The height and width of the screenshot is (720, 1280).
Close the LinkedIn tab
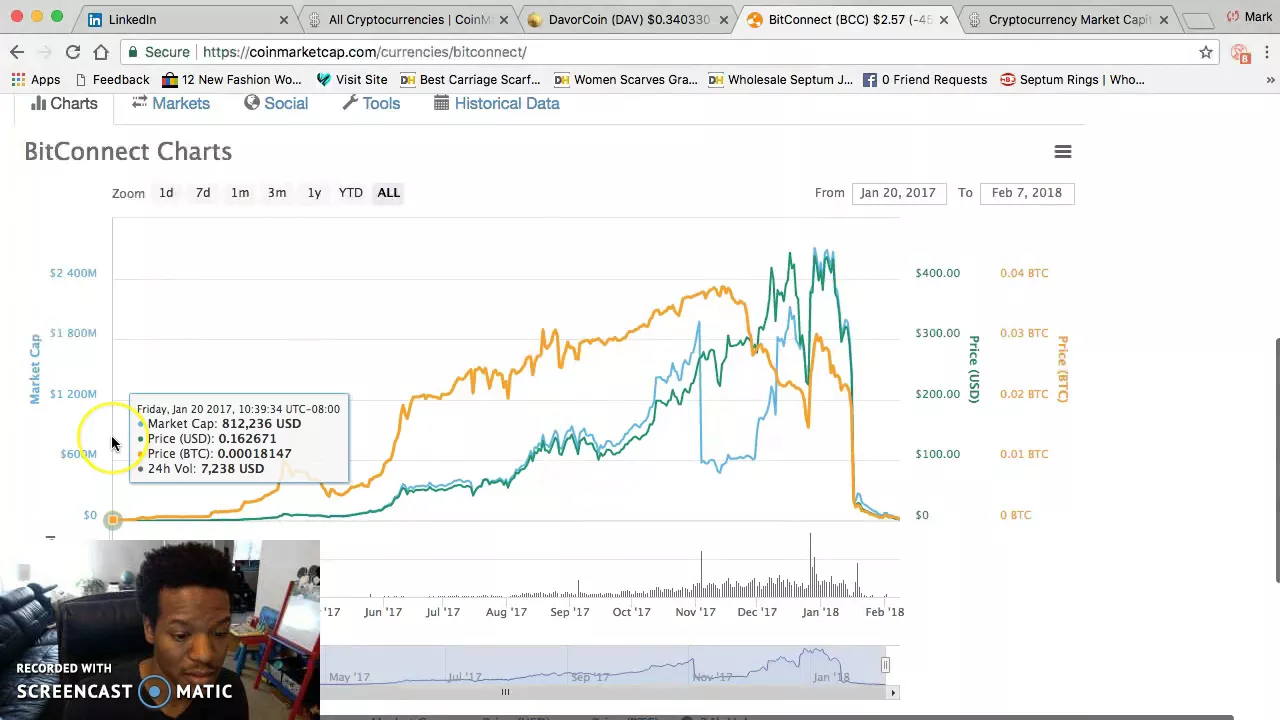coord(284,19)
